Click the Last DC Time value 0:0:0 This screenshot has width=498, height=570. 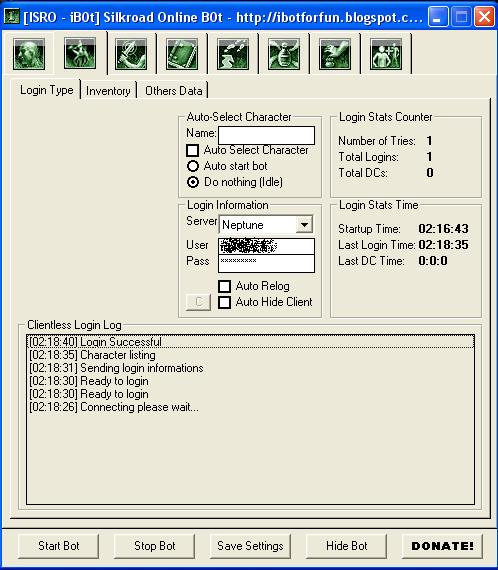click(433, 261)
